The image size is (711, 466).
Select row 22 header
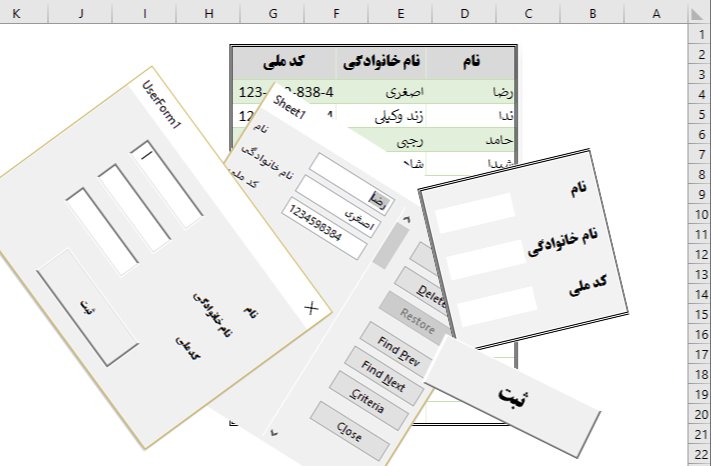[x=701, y=454]
